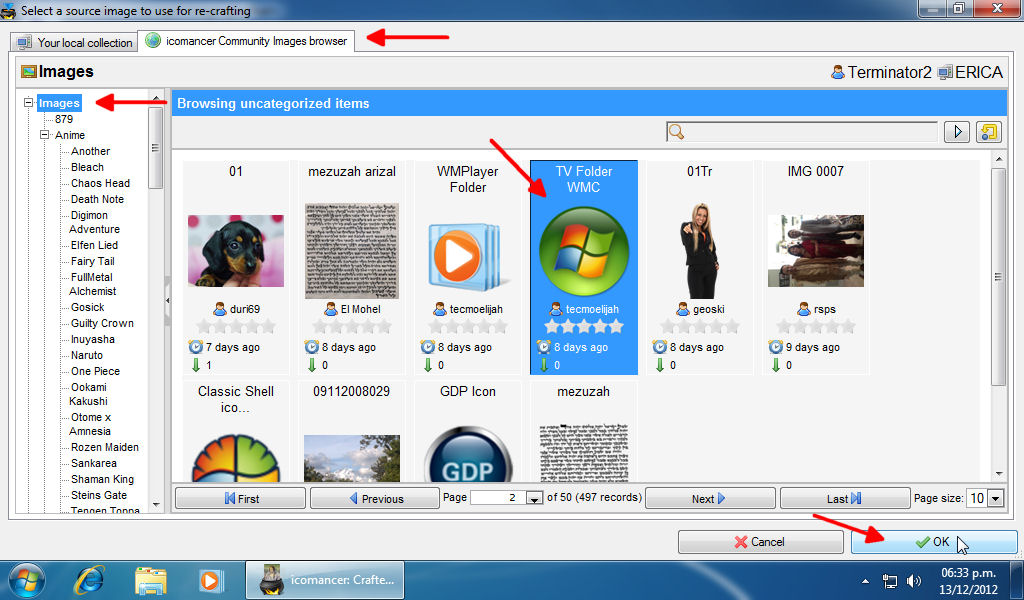
Task: Switch to Your local collection tab
Action: [x=74, y=42]
